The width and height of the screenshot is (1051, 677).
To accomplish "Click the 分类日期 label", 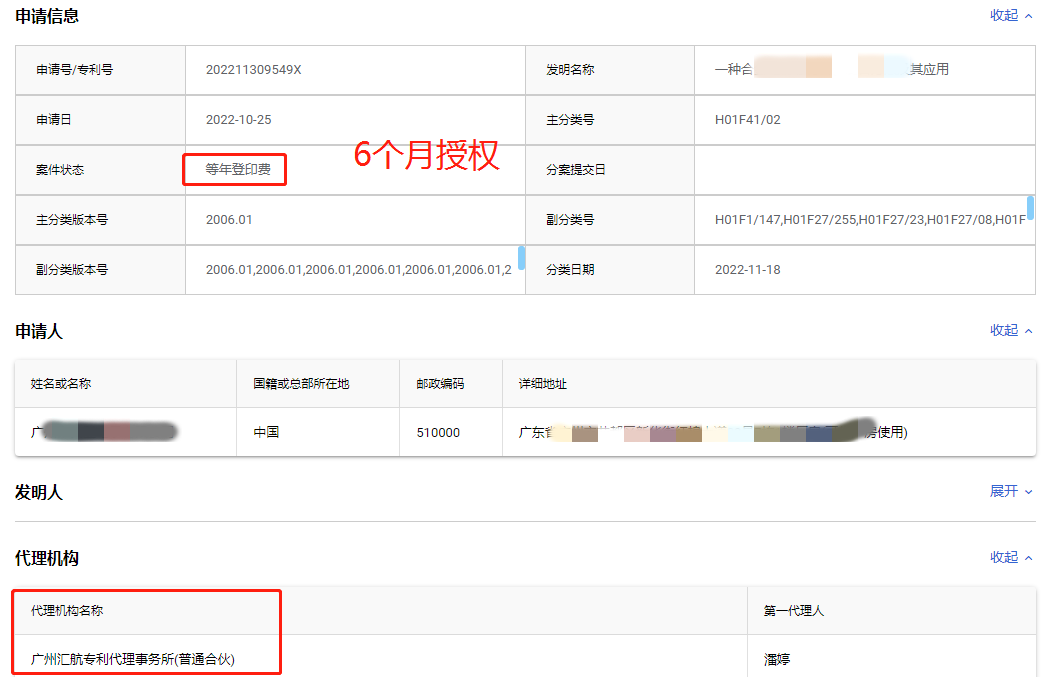I will [x=570, y=270].
